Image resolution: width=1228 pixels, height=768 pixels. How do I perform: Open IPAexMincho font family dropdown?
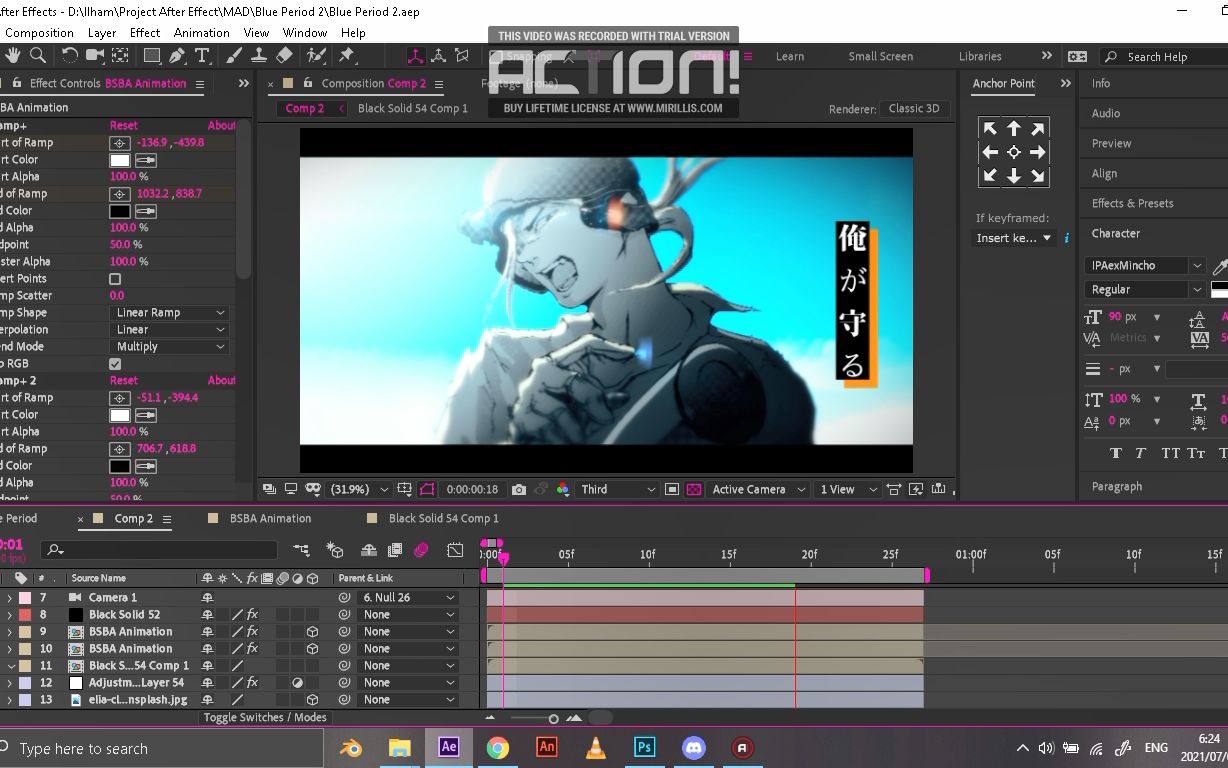tap(1144, 265)
